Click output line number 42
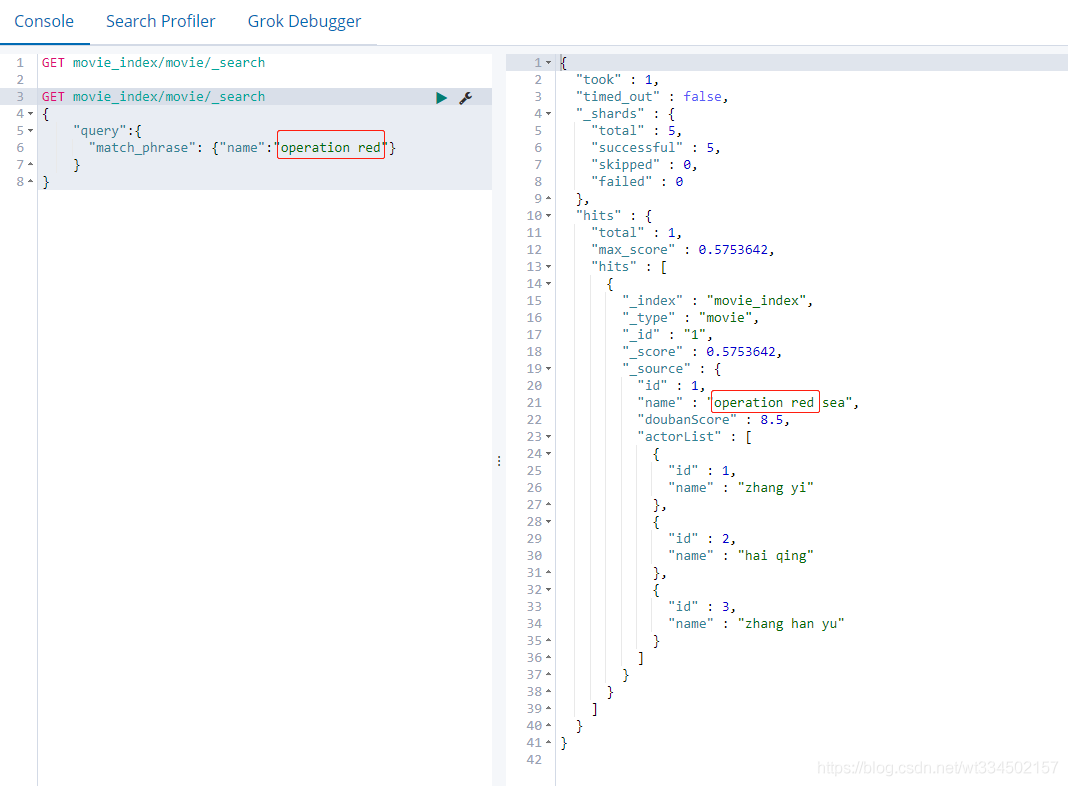Viewport: 1068px width, 786px height. click(534, 760)
